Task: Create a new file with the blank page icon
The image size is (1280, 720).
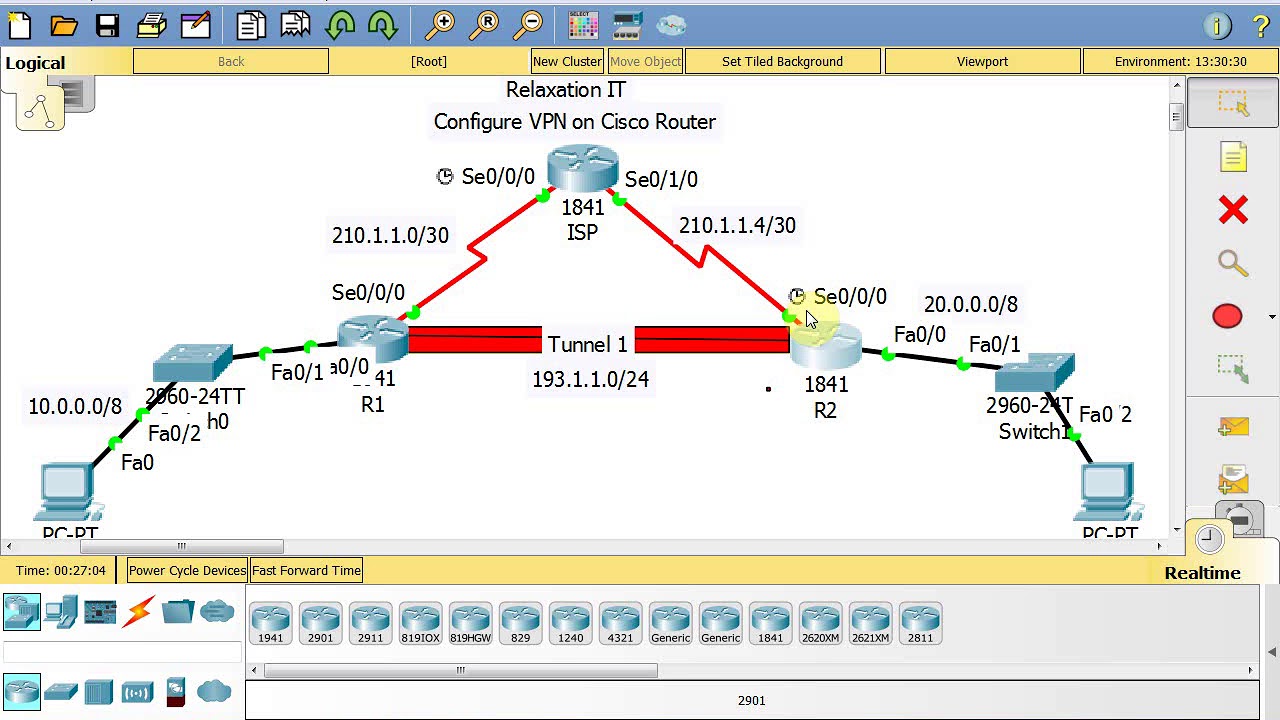Action: [x=19, y=25]
